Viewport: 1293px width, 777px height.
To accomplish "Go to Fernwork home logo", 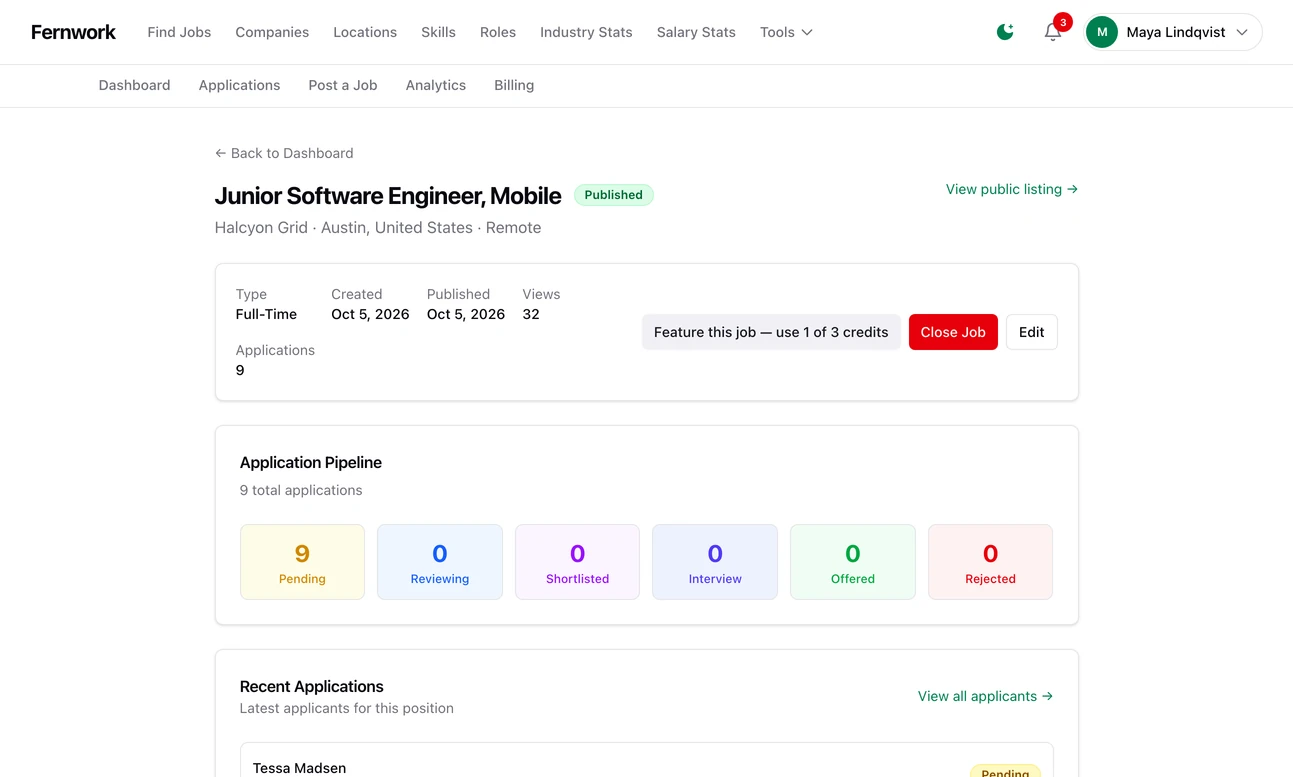I will [x=73, y=32].
